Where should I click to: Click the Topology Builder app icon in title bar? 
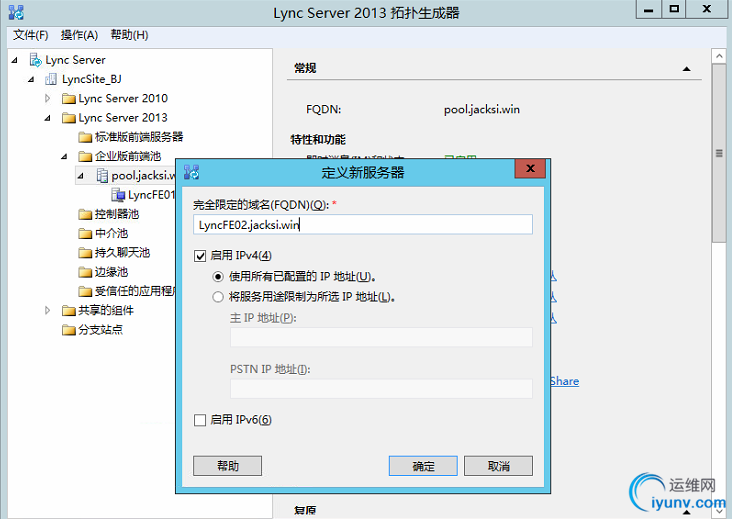(16, 13)
